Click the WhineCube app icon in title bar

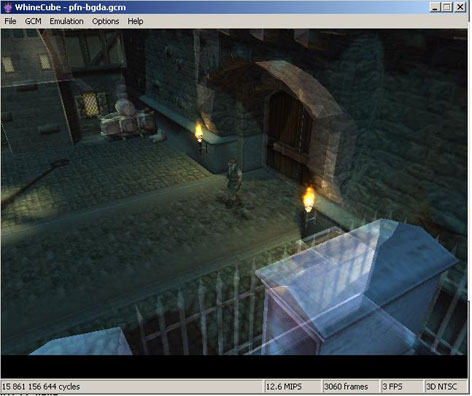click(8, 7)
